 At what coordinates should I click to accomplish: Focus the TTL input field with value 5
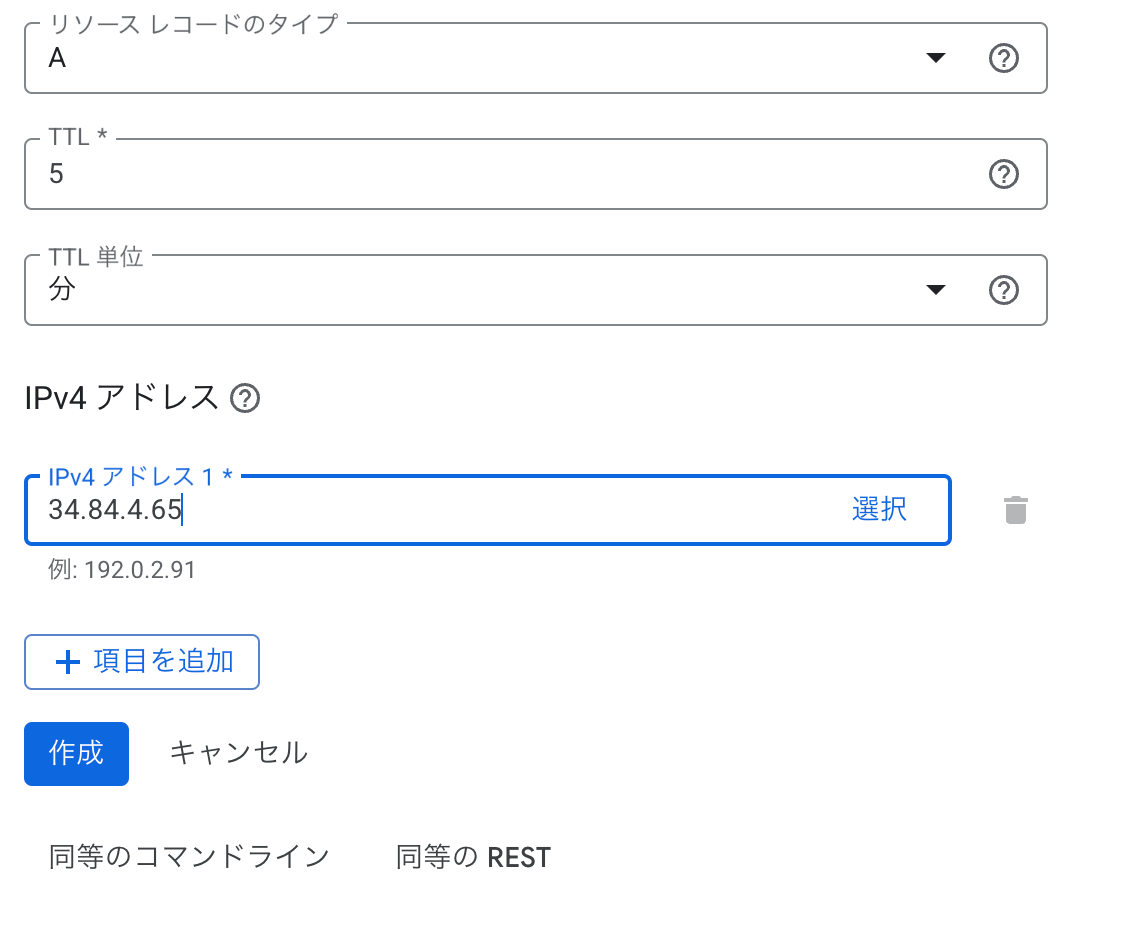535,174
